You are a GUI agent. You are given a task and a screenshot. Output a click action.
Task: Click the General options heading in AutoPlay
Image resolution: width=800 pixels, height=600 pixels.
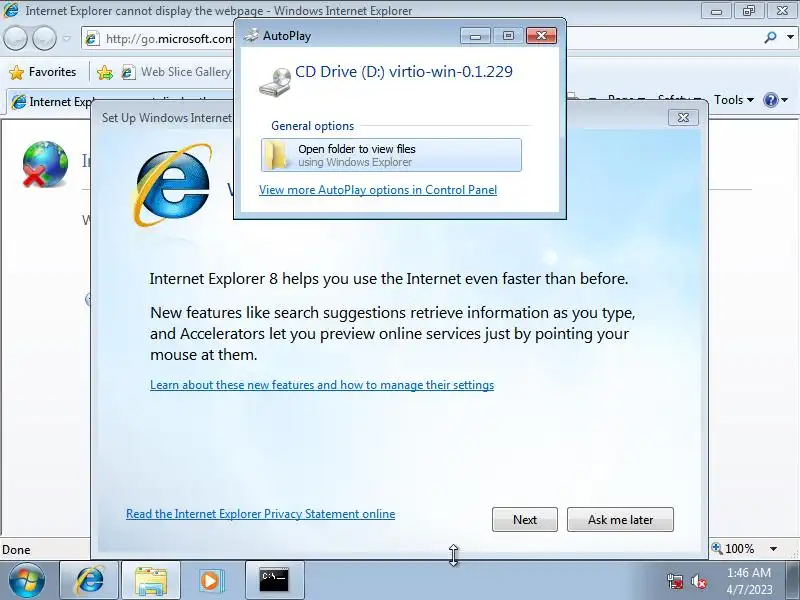(x=312, y=126)
